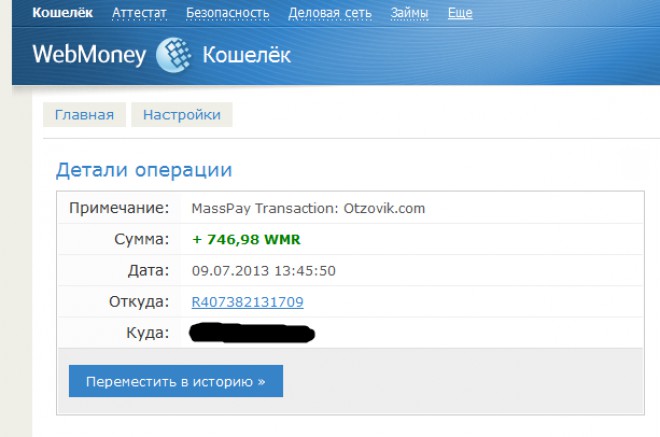This screenshot has width=660, height=437.
Task: Select the date 09.07.2013 13:45:50
Action: (x=263, y=270)
